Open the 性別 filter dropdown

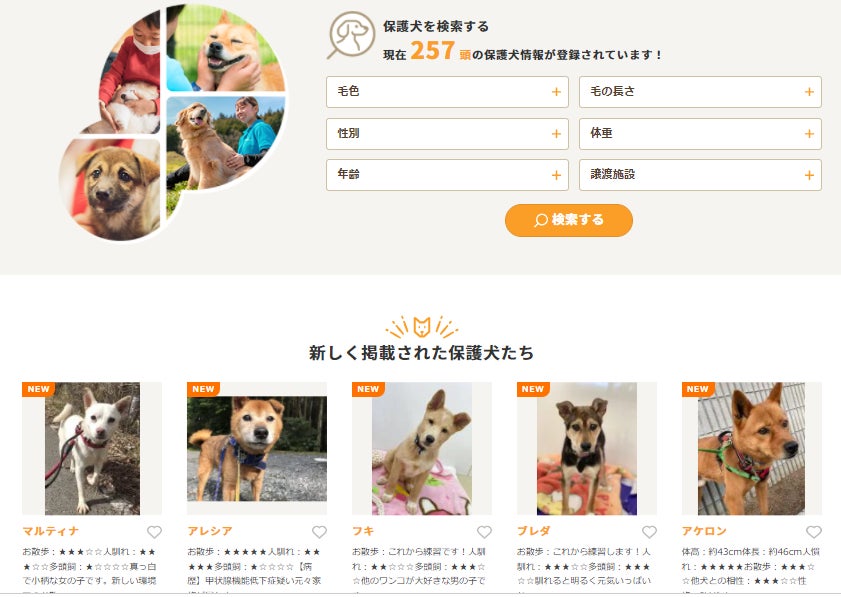[447, 134]
